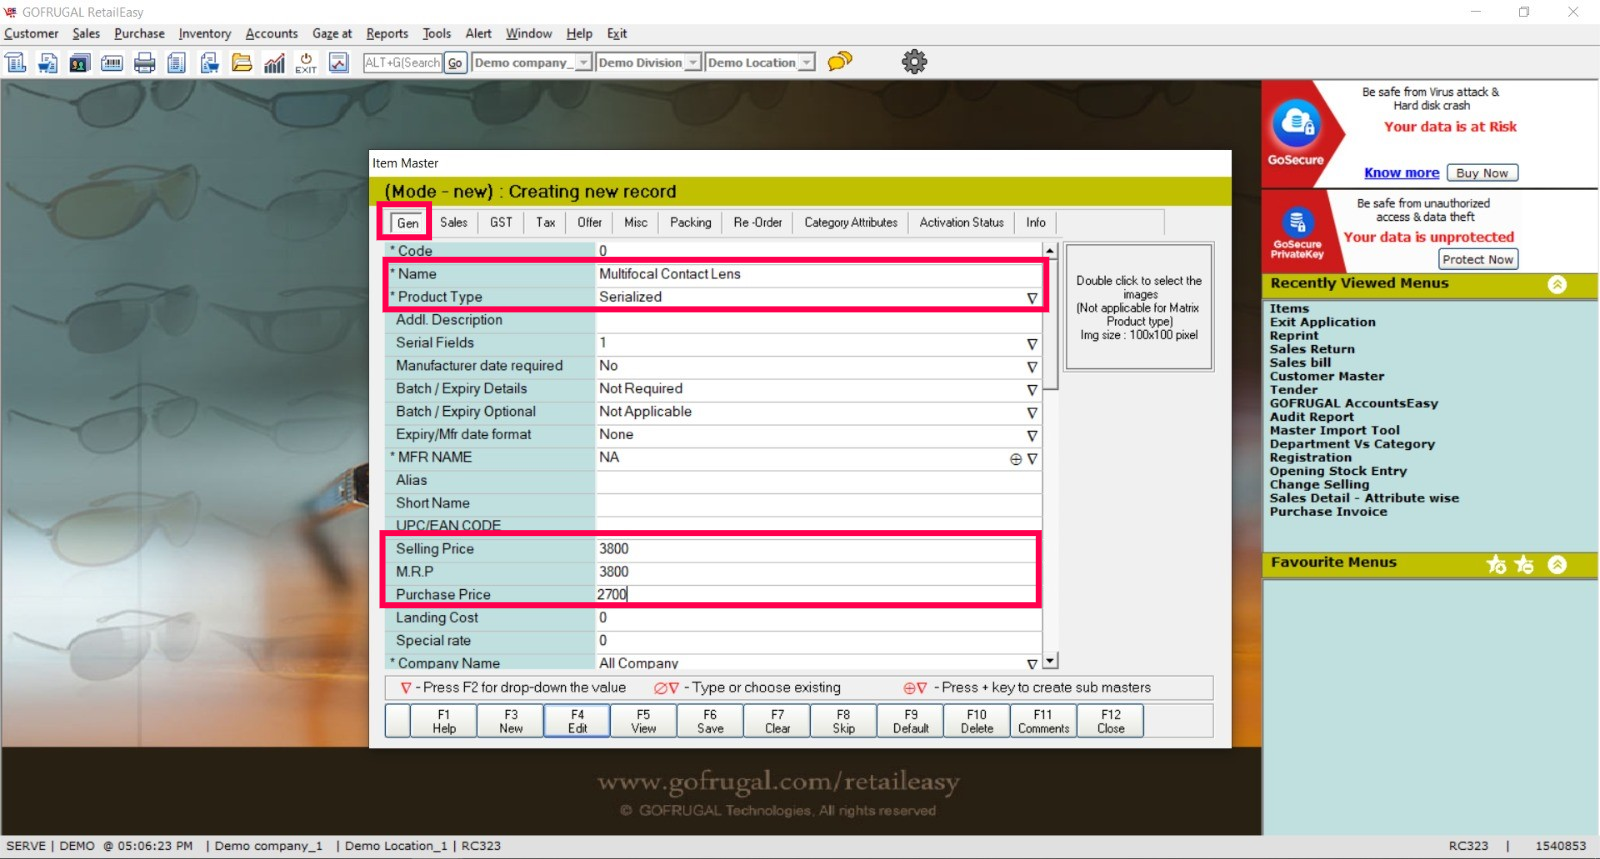
Task: Click the open folder toolbar icon
Action: coord(242,63)
